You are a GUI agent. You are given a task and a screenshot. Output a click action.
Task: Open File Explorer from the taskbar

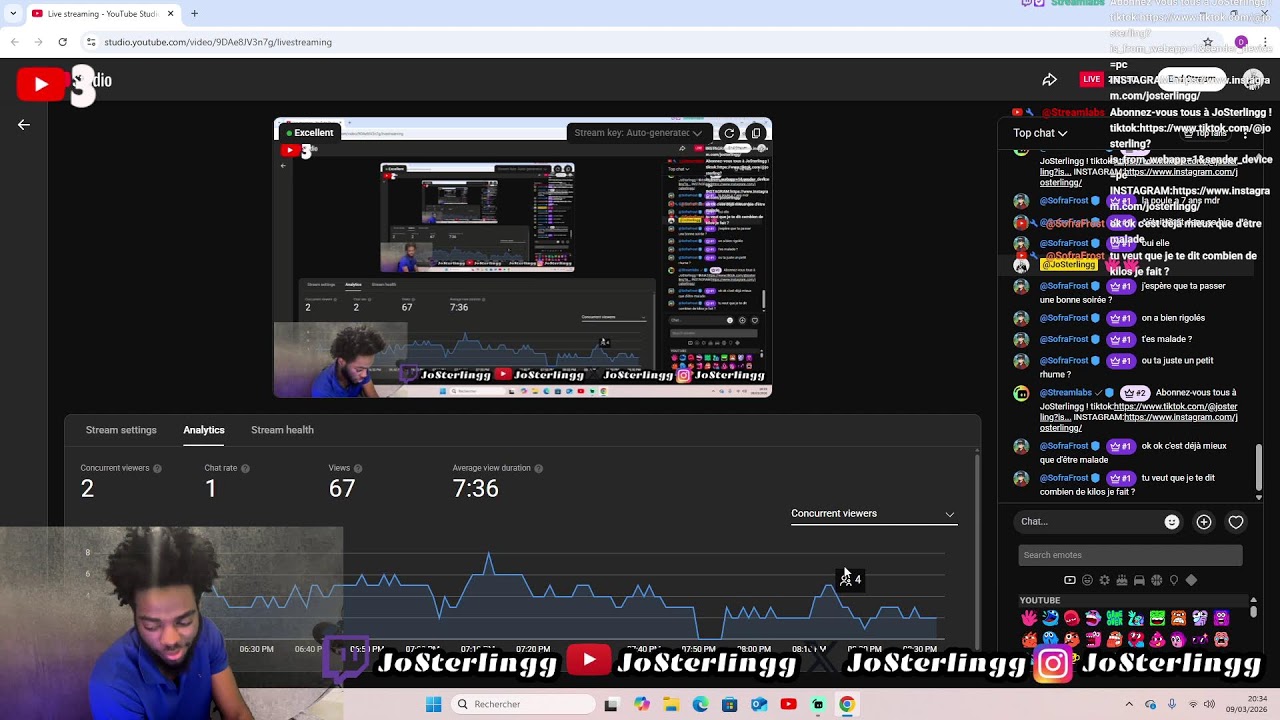coord(671,704)
